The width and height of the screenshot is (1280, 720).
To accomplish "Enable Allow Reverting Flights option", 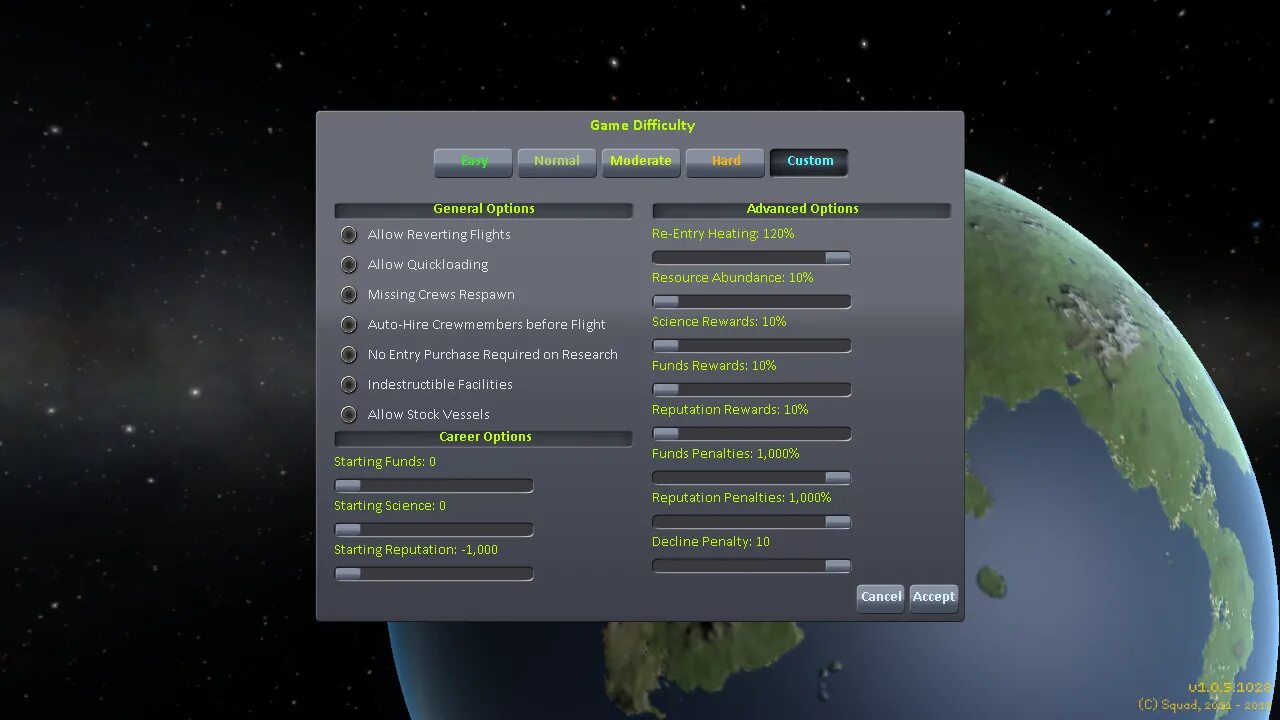I will (x=348, y=235).
